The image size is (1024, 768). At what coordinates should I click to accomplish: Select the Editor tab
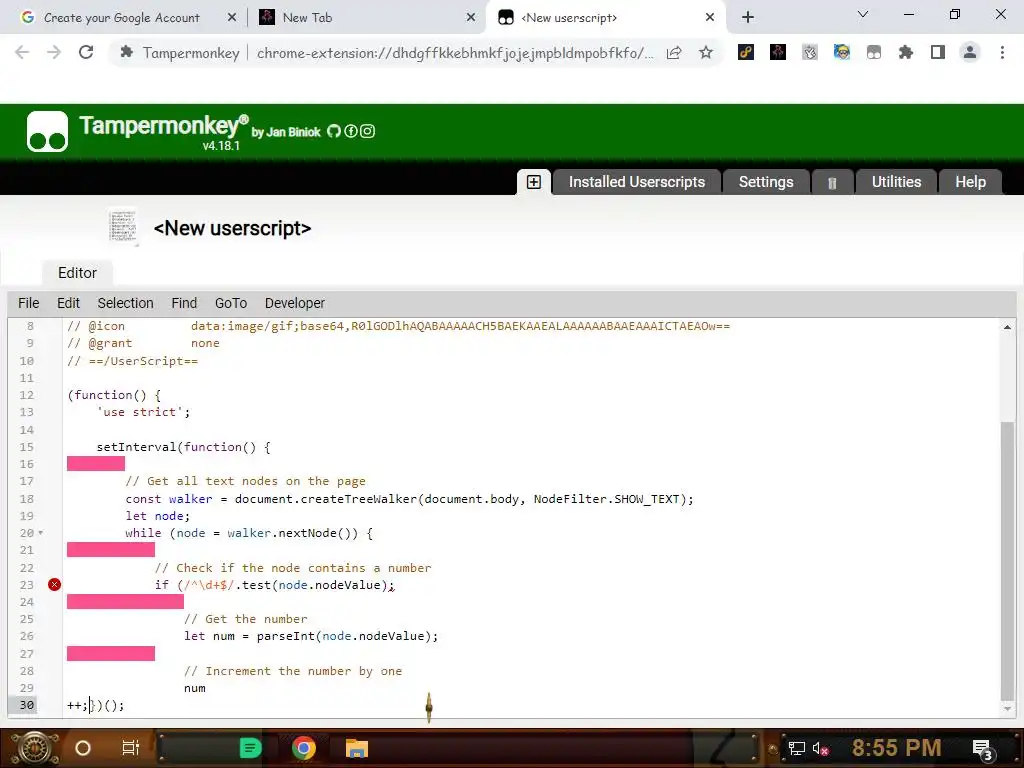click(x=77, y=273)
